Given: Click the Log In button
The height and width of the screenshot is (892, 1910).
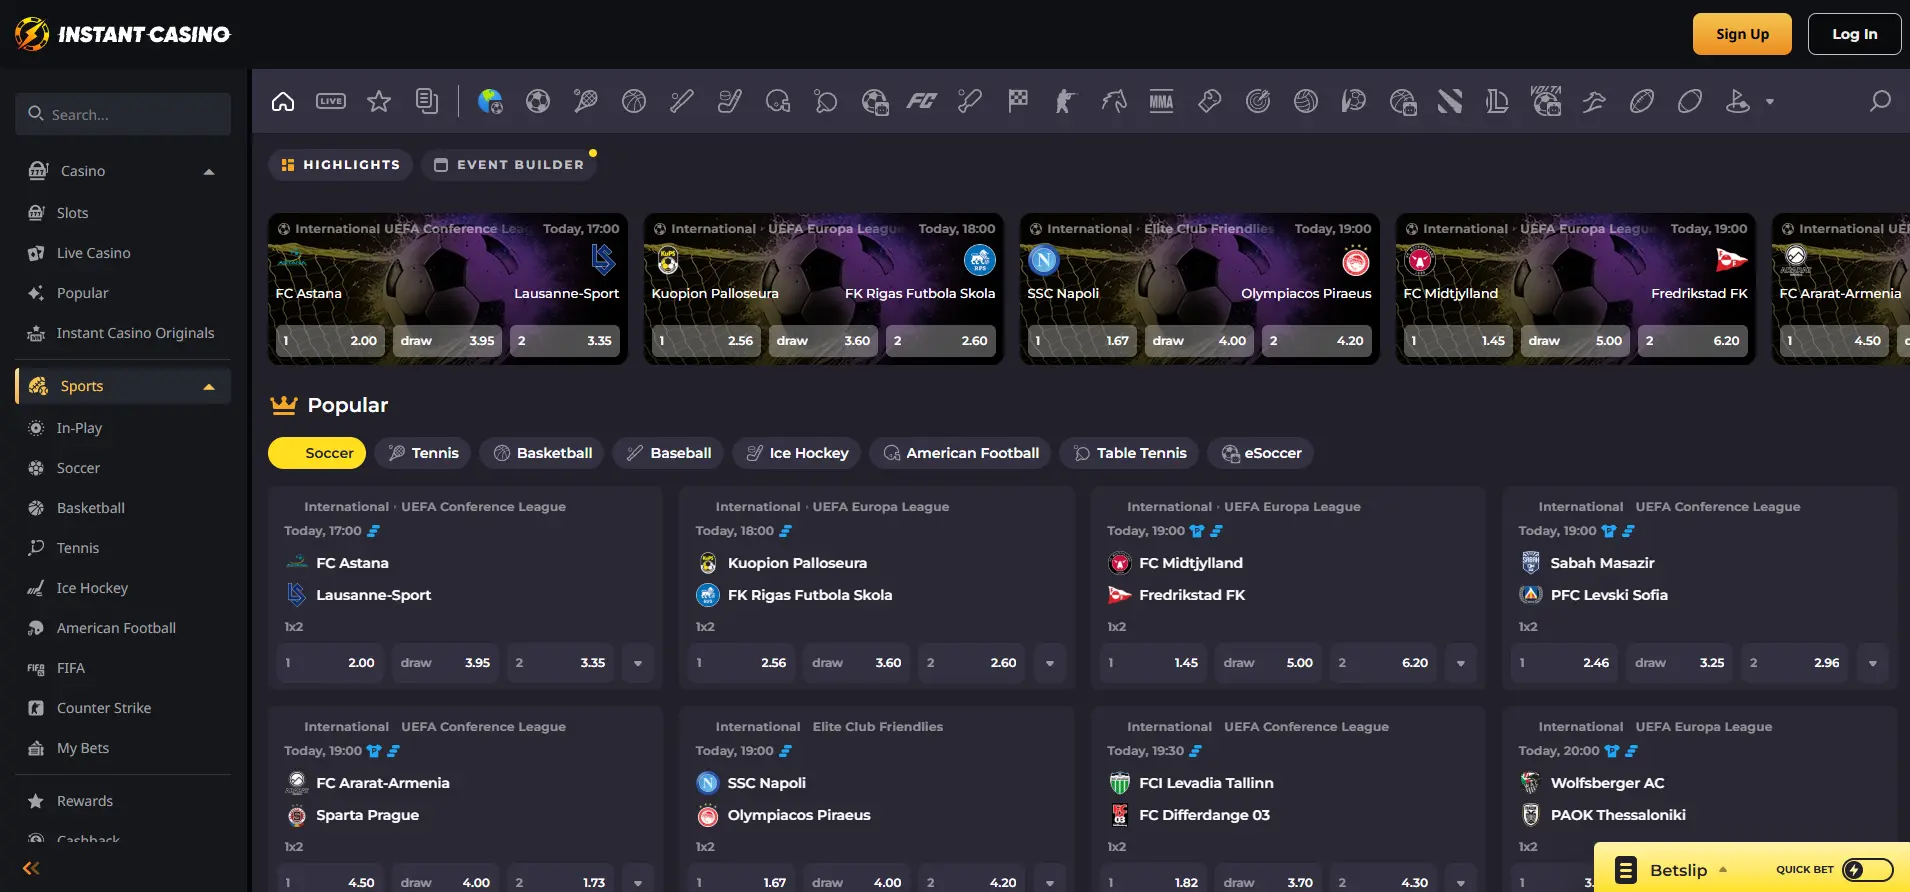Looking at the screenshot, I should (1854, 34).
